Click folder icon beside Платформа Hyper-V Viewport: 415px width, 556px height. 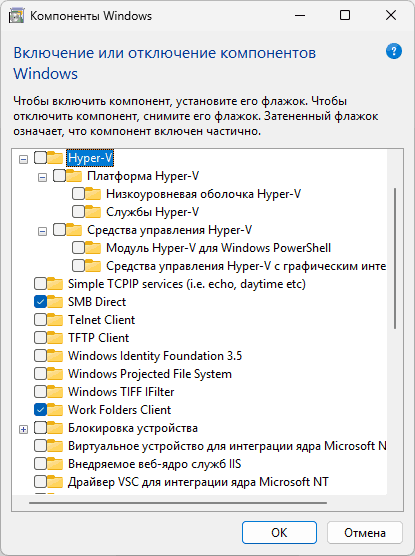pos(74,176)
